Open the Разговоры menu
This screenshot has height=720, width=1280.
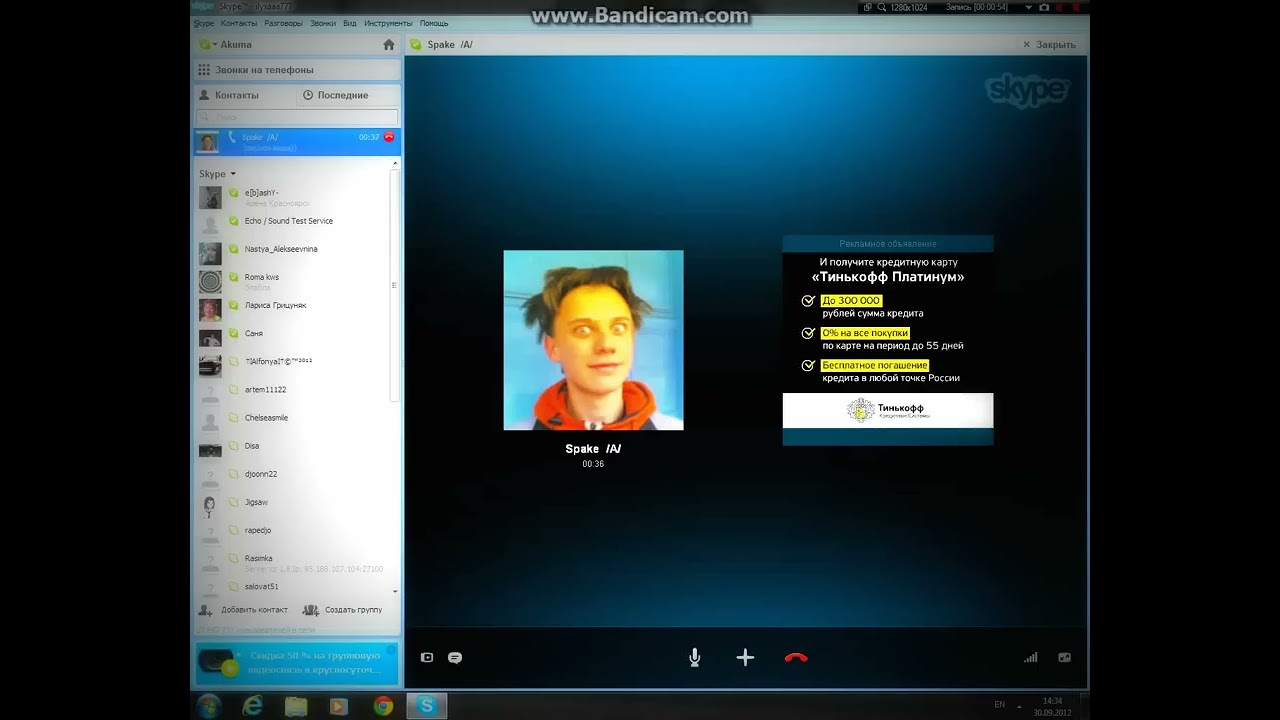pyautogui.click(x=283, y=23)
